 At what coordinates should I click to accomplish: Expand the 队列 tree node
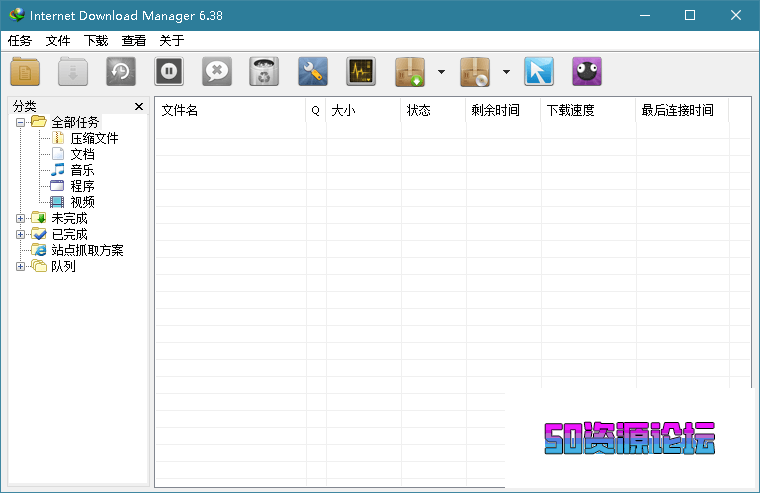[x=20, y=266]
